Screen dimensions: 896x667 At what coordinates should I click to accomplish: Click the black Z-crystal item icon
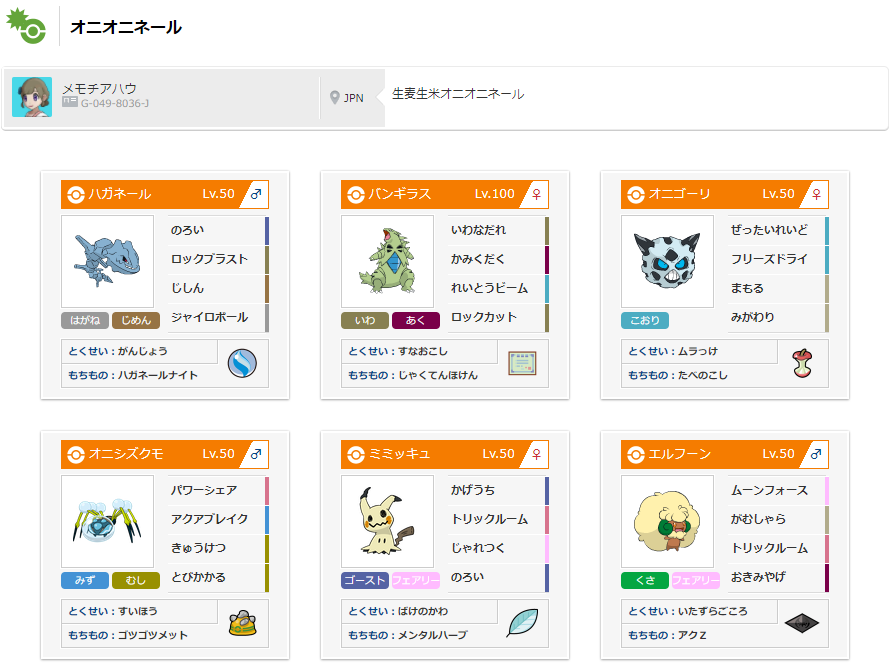(x=802, y=623)
